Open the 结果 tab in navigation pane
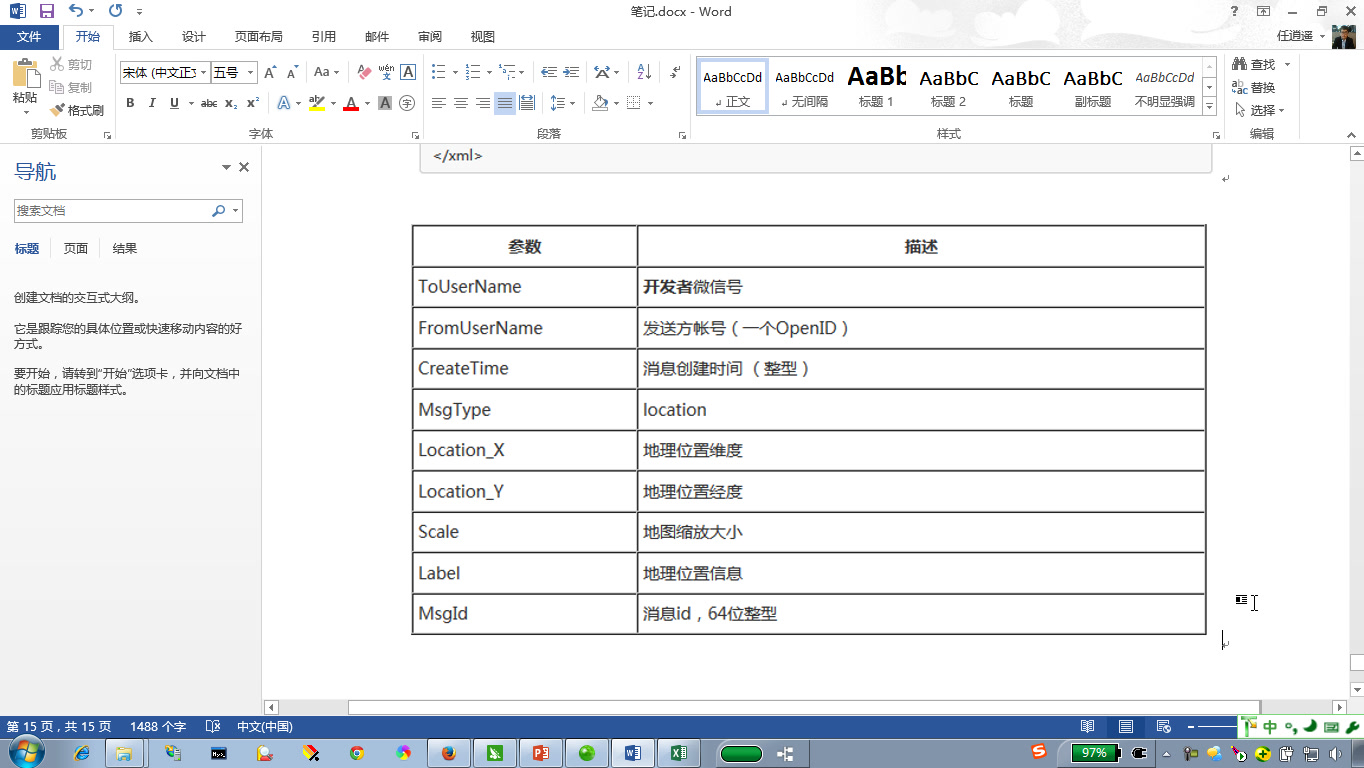 125,249
